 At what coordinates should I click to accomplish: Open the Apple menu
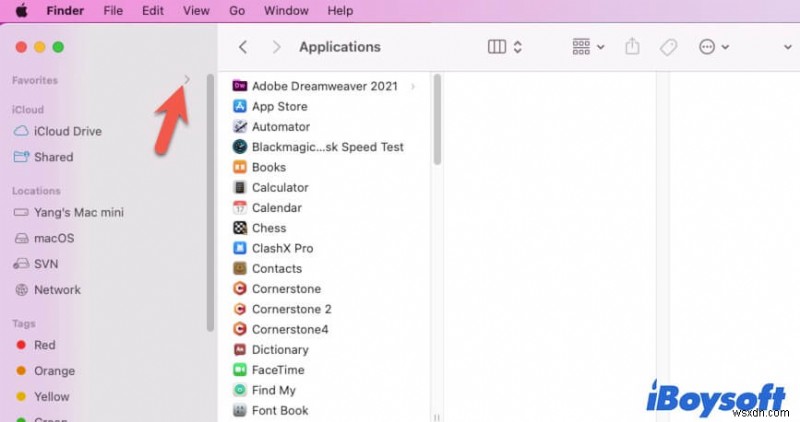click(21, 11)
